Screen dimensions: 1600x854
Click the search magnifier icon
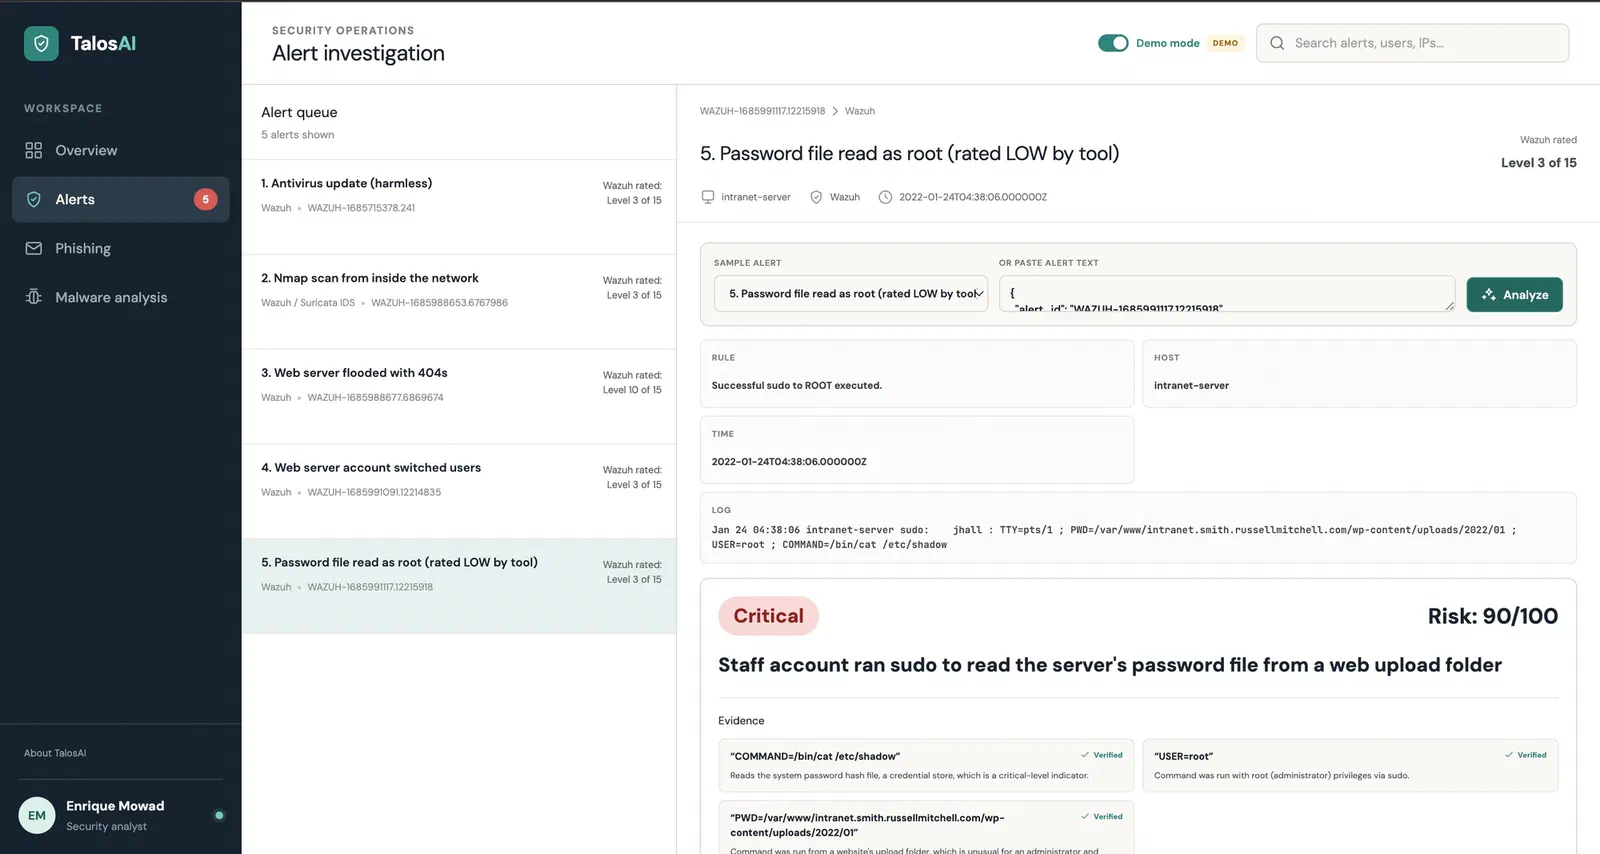1277,43
